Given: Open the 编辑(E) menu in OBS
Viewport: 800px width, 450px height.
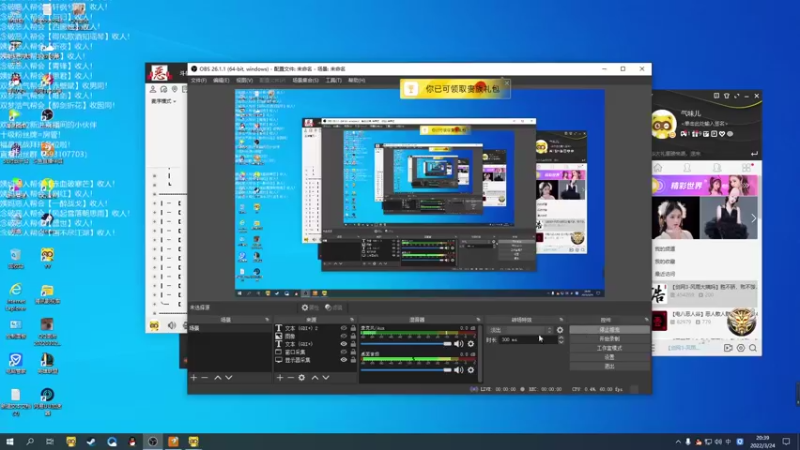Looking at the screenshot, I should 221,80.
